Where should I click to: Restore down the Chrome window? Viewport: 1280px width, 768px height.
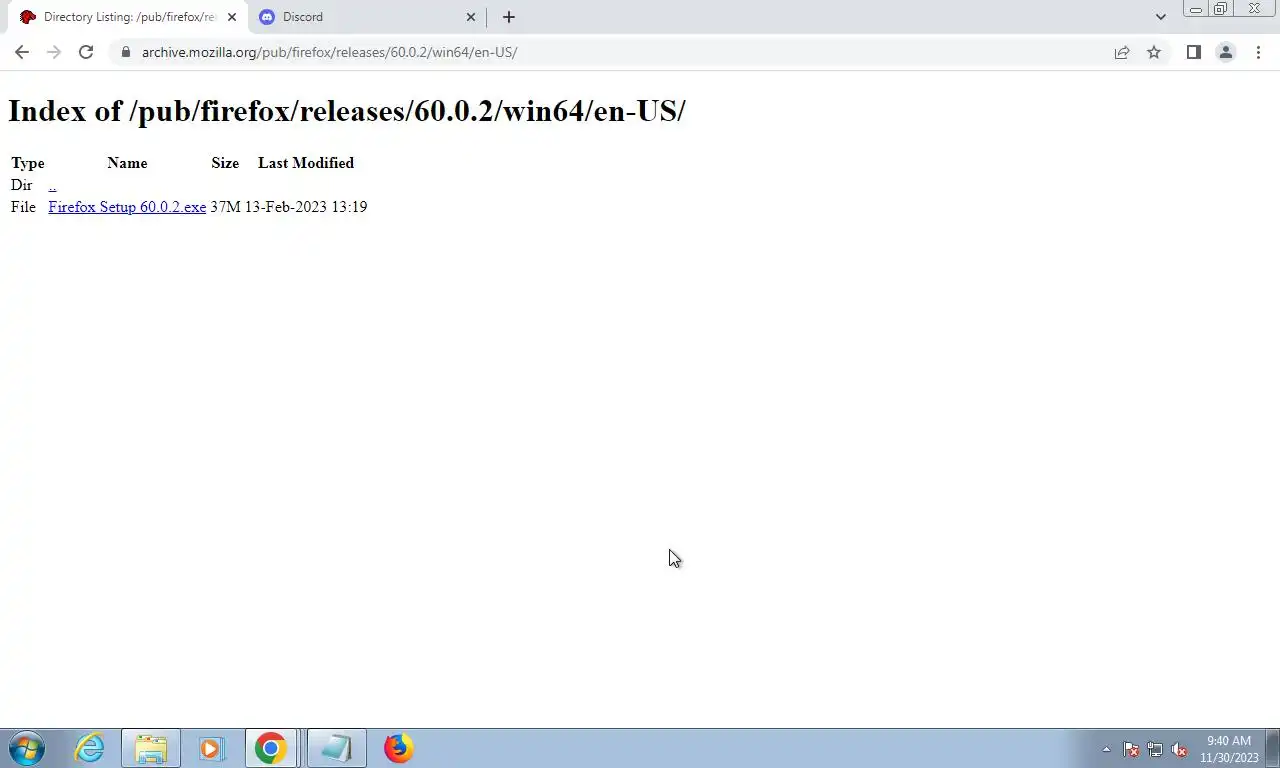[1220, 9]
